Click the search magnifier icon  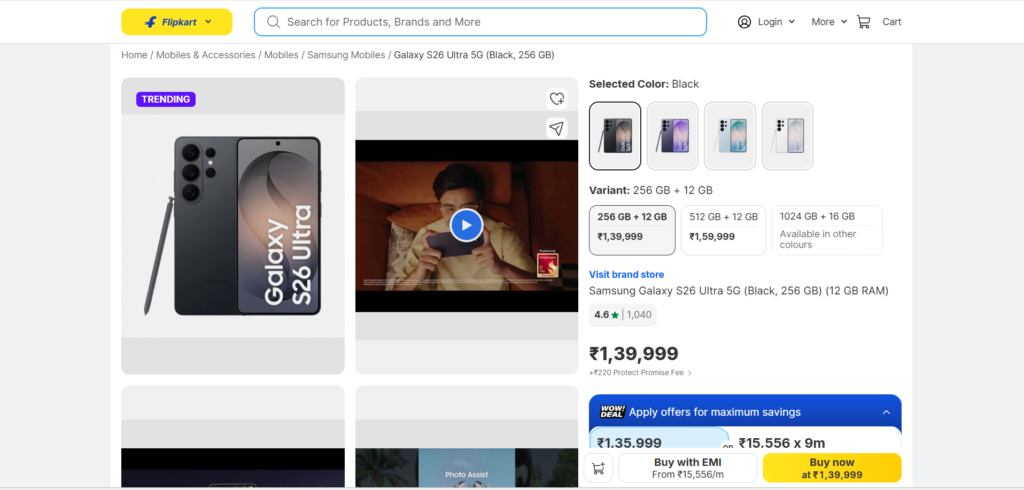[x=274, y=22]
